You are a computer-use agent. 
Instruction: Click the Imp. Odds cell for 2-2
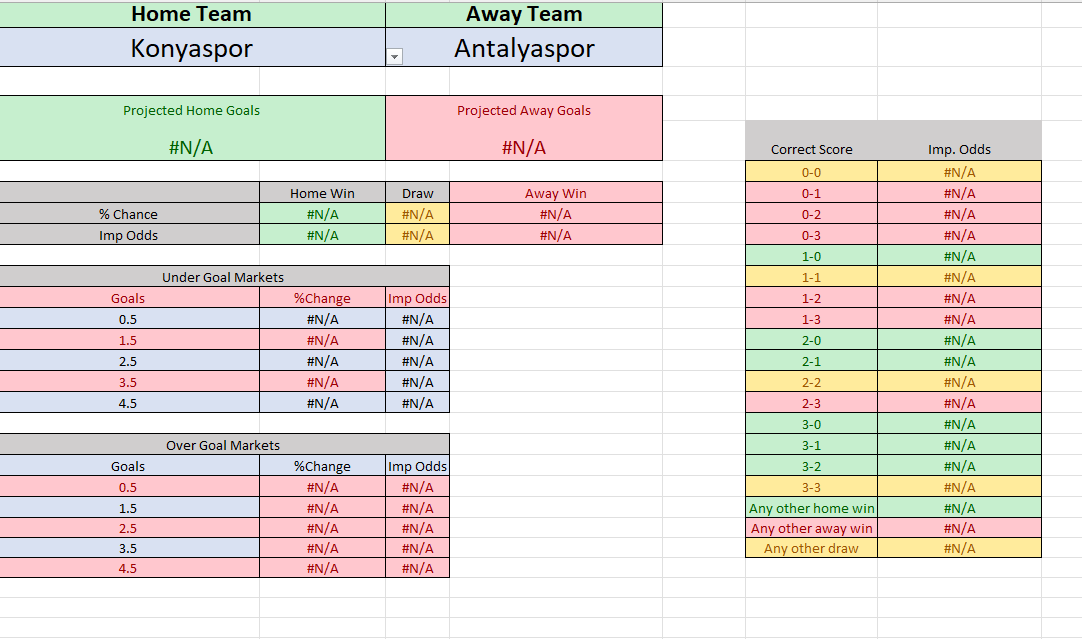[959, 382]
